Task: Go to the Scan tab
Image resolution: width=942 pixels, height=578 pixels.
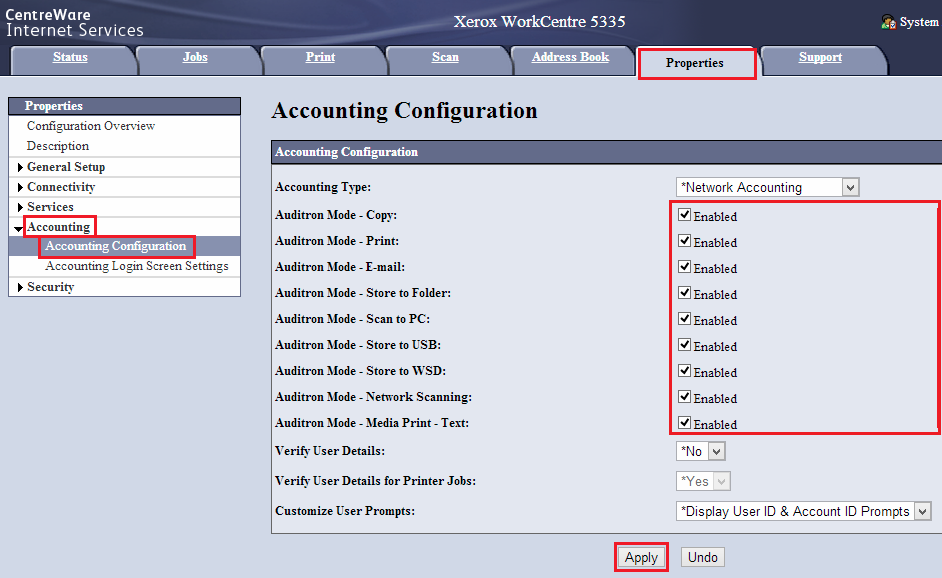Action: pos(445,58)
